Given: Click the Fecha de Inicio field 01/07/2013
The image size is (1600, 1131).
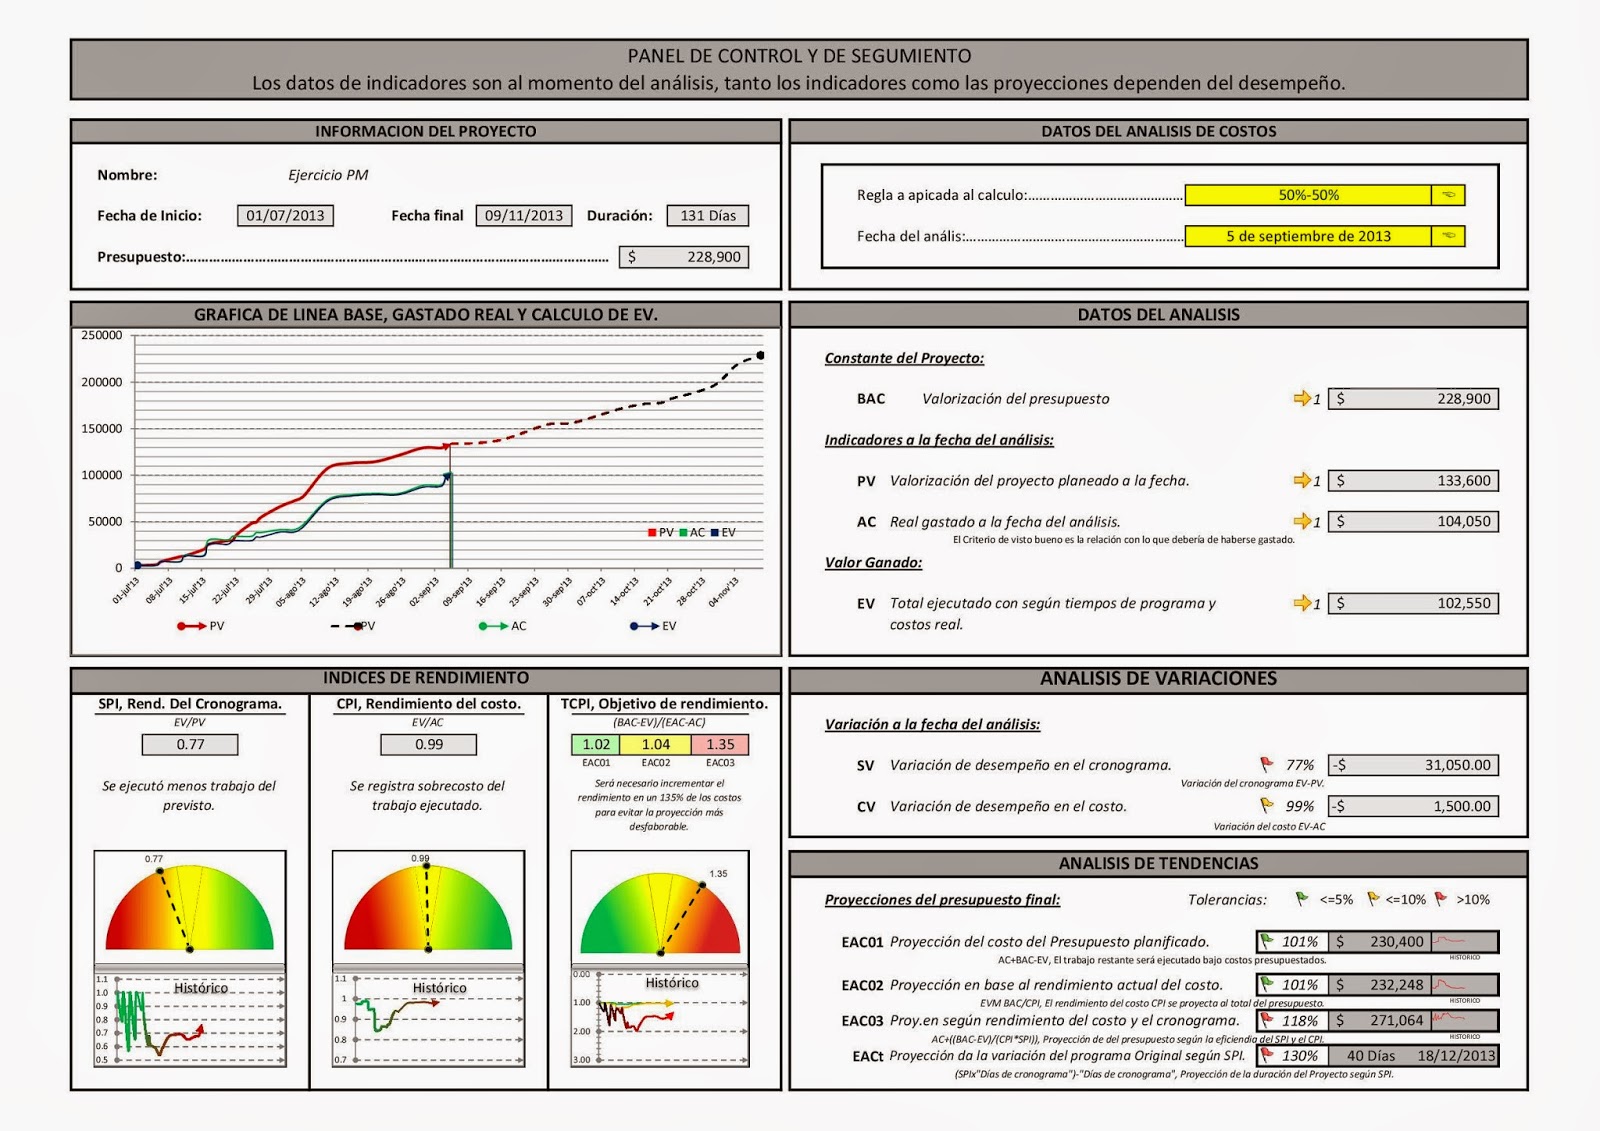Looking at the screenshot, I should click(285, 215).
